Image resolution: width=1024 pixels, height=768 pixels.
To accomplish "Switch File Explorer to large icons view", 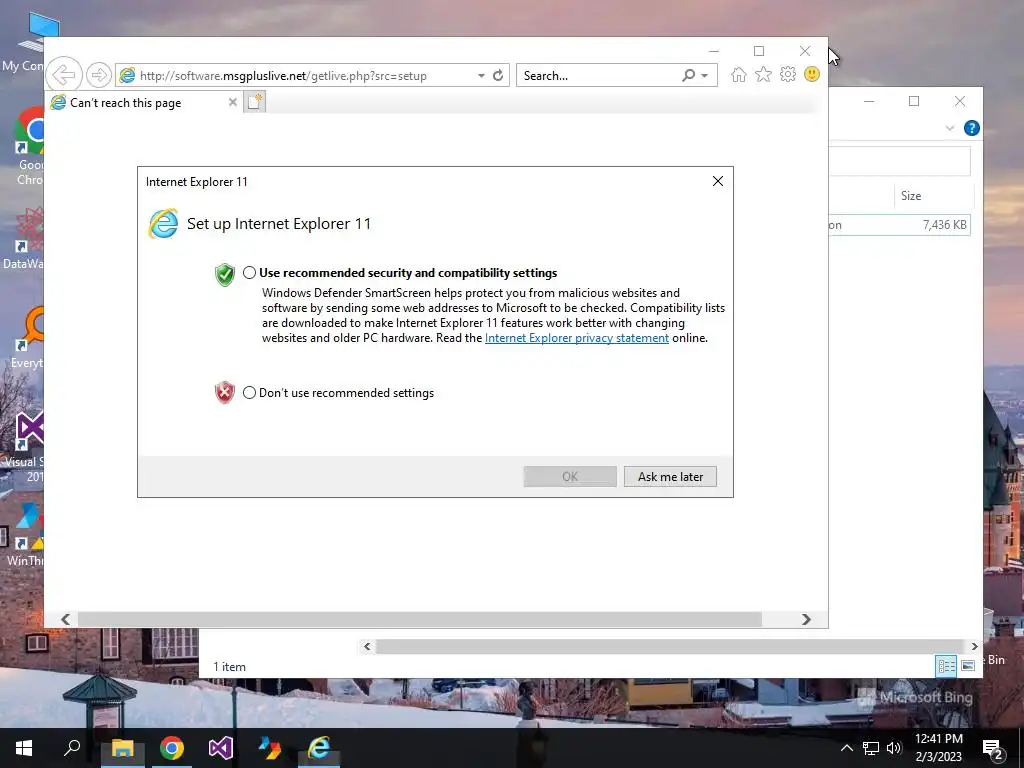I will (x=968, y=665).
